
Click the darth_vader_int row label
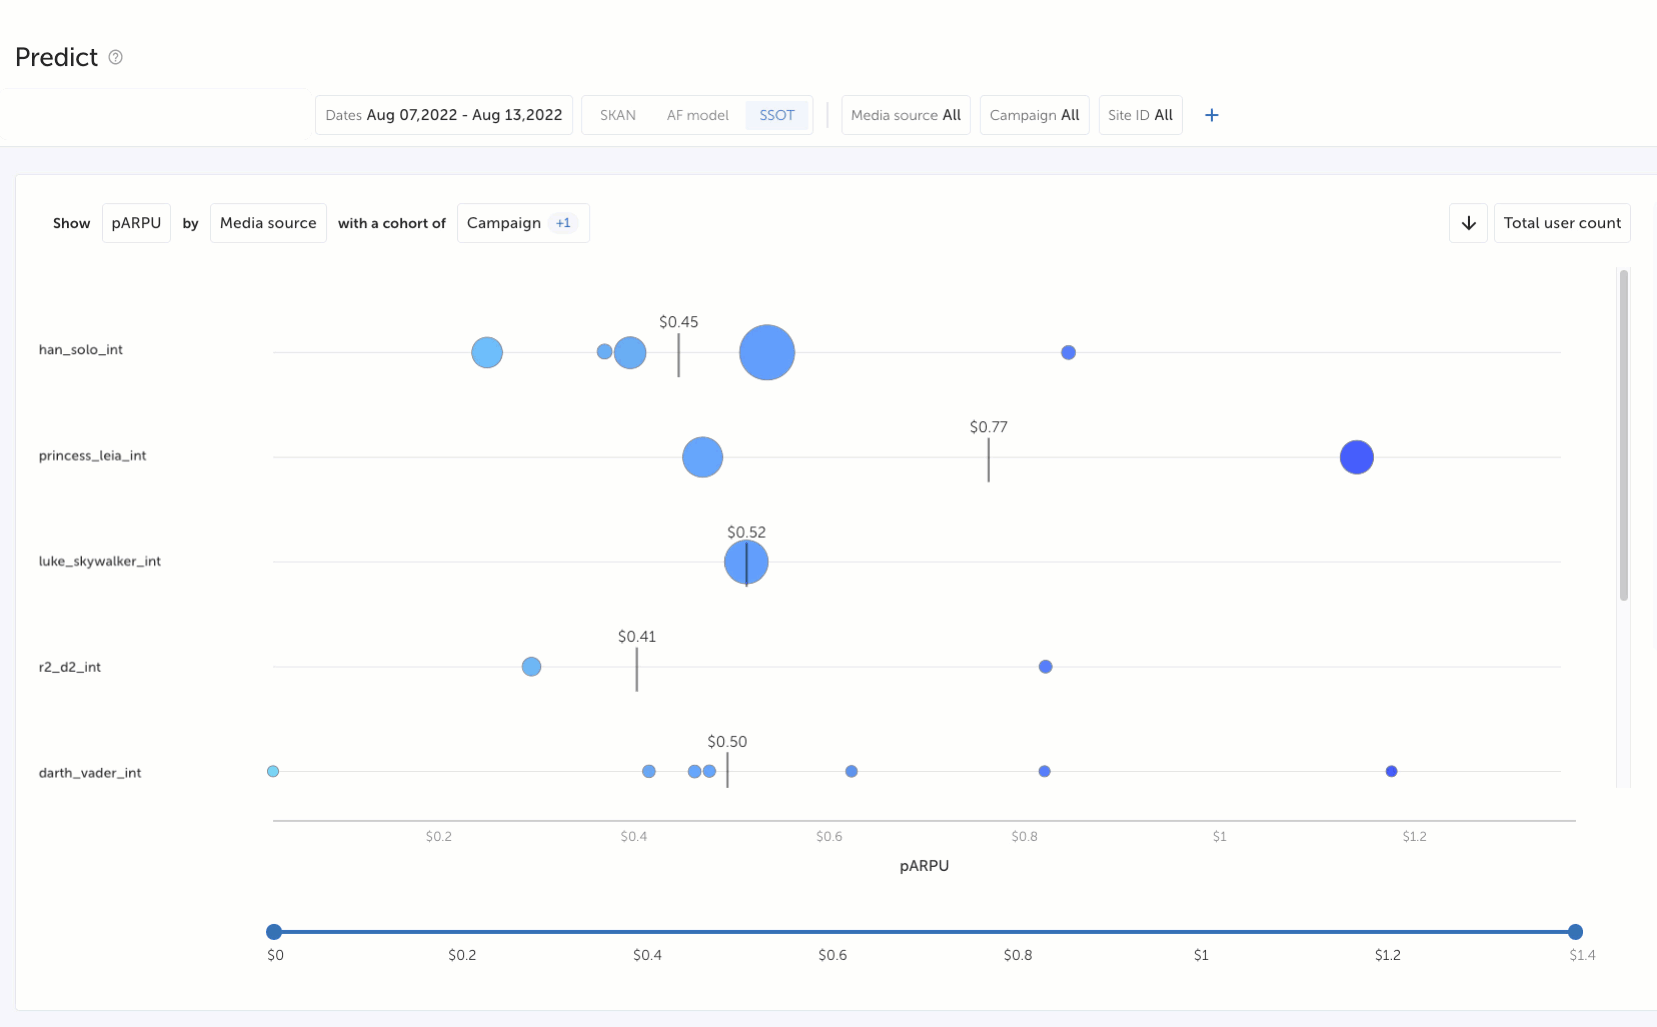pyautogui.click(x=90, y=773)
